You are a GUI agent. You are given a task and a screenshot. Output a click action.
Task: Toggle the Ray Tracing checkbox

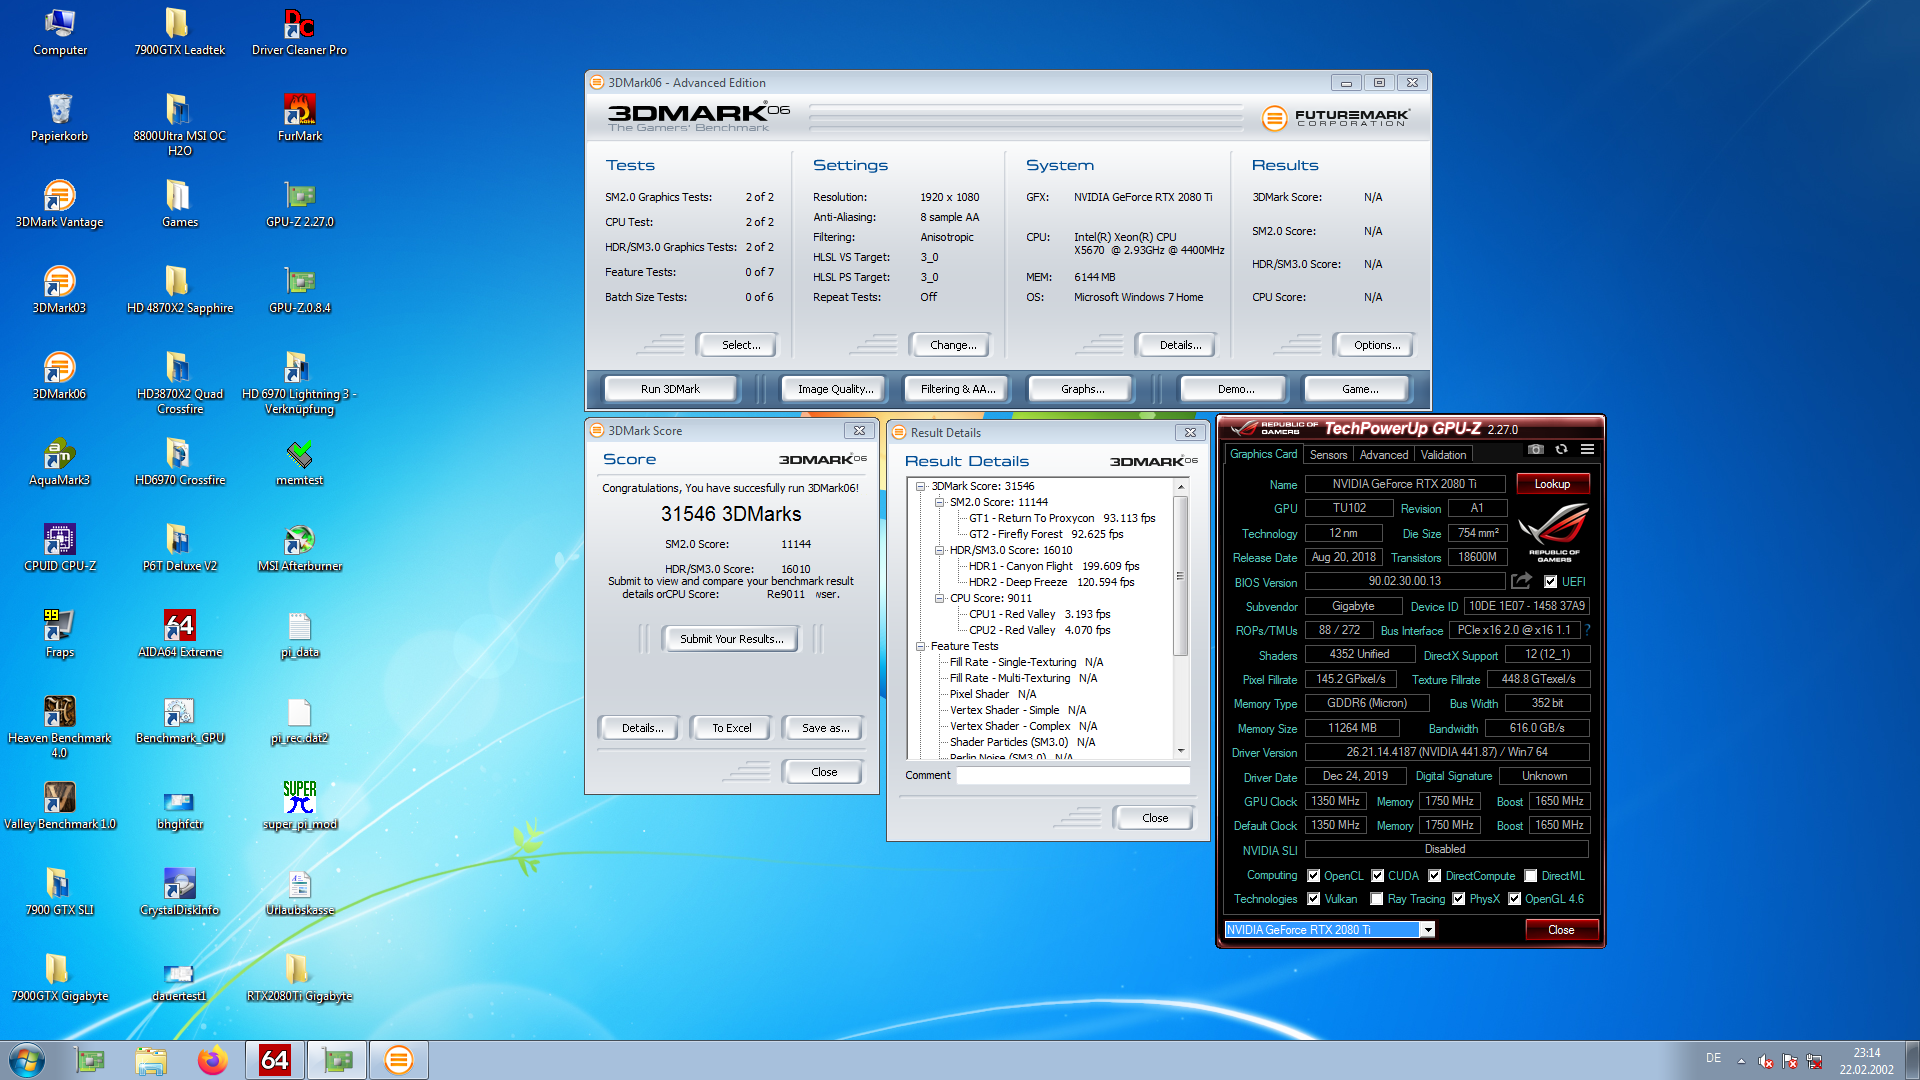pos(1377,899)
